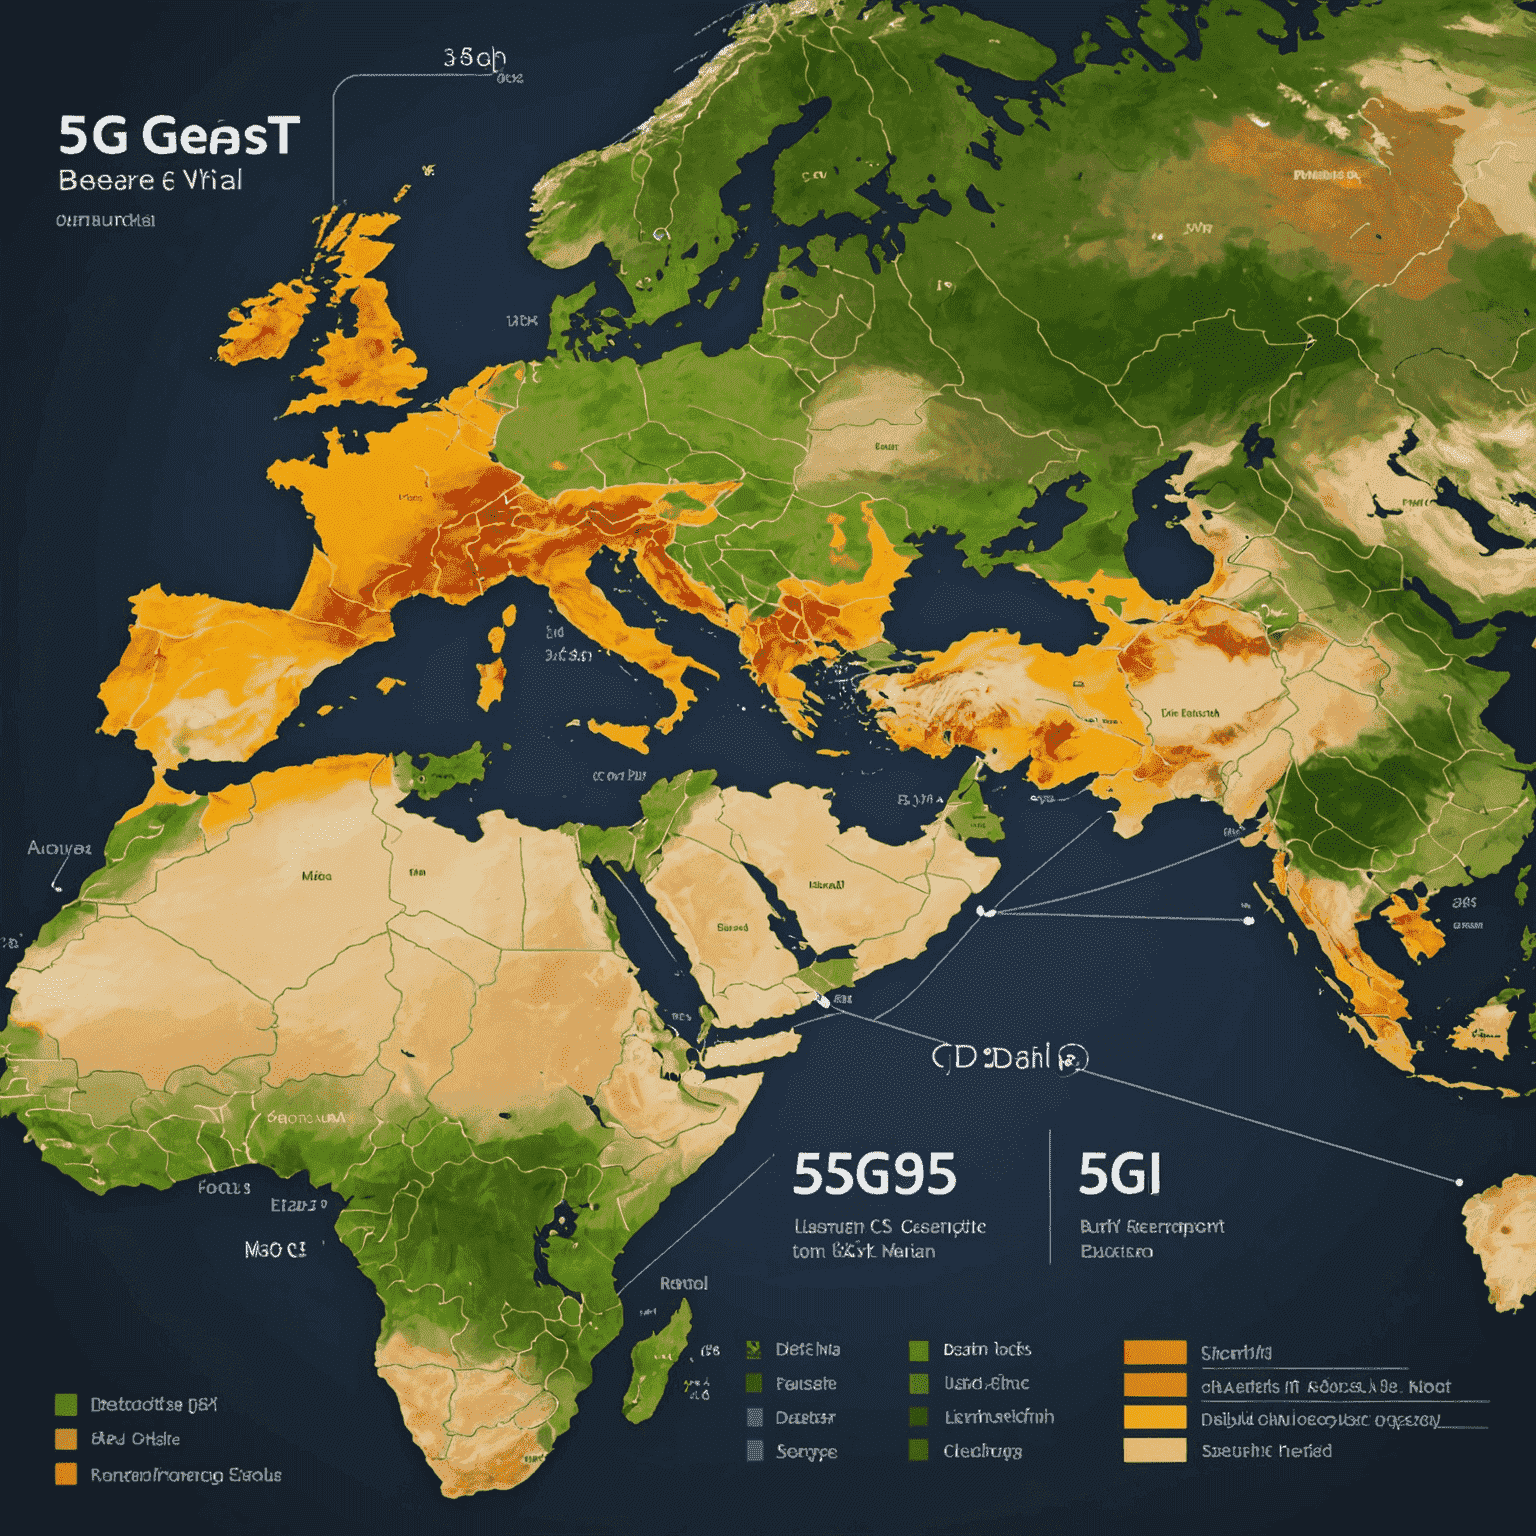
Task: Click the "Beeare 6 Vrial" subtitle
Action: (151, 180)
